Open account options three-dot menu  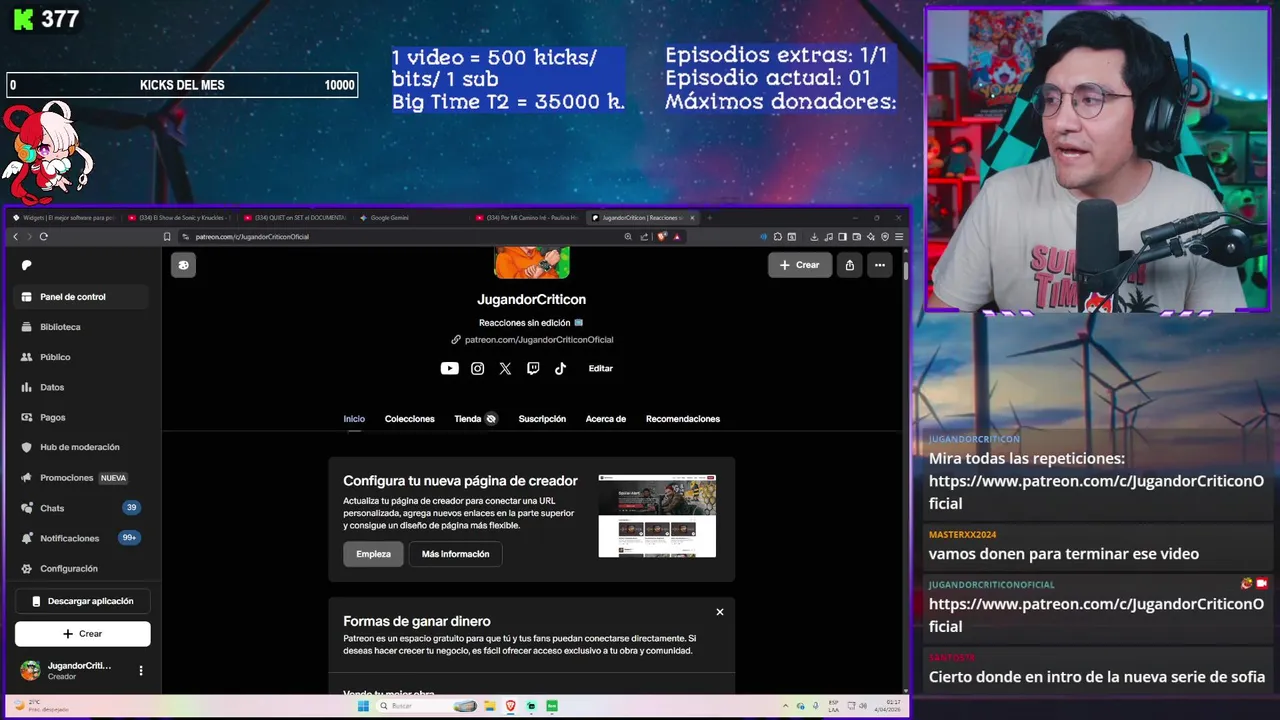click(x=141, y=671)
